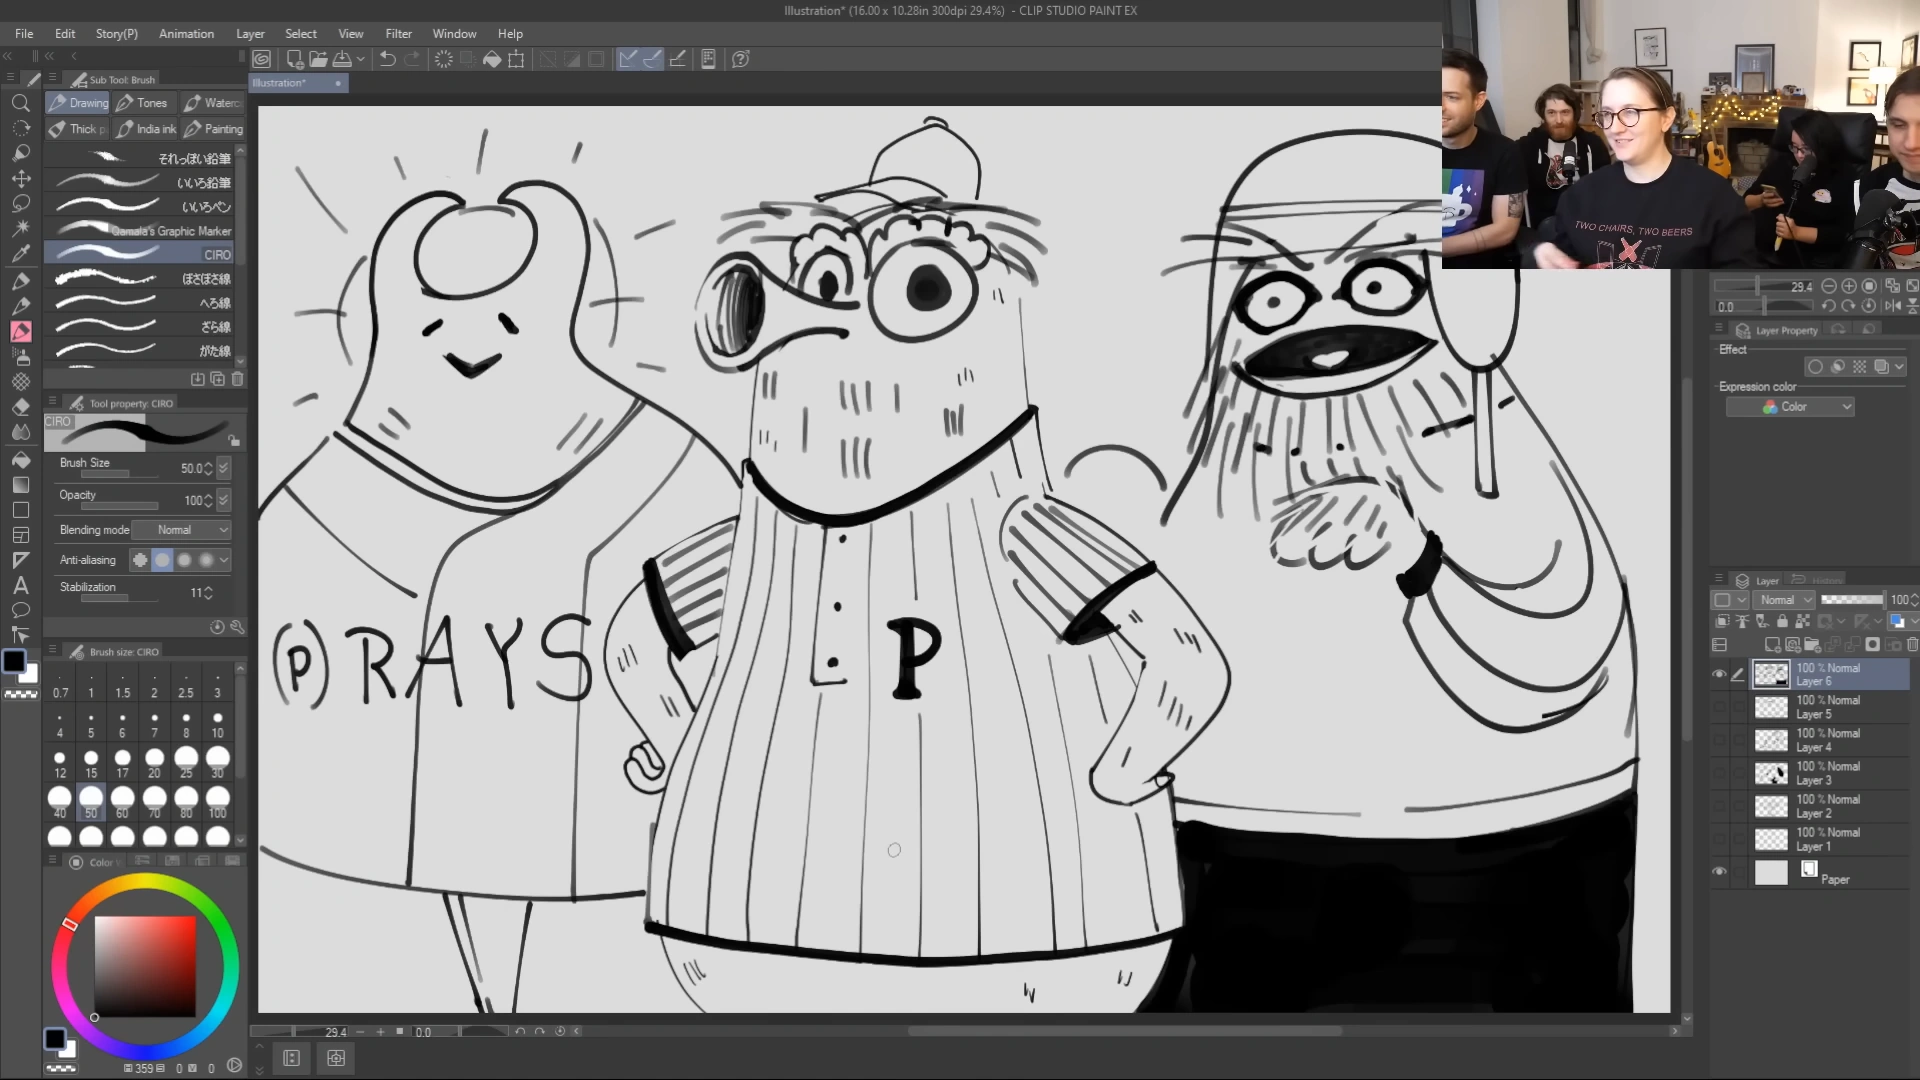The height and width of the screenshot is (1080, 1920).
Task: Click the Undo icon in the toolbar
Action: pyautogui.click(x=387, y=59)
